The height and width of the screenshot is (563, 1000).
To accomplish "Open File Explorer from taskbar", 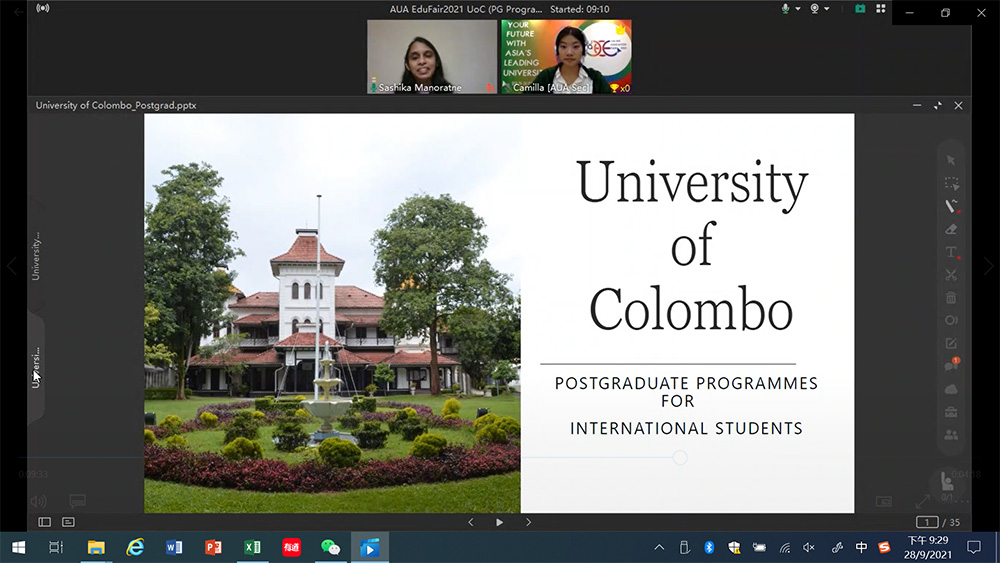I will point(96,547).
